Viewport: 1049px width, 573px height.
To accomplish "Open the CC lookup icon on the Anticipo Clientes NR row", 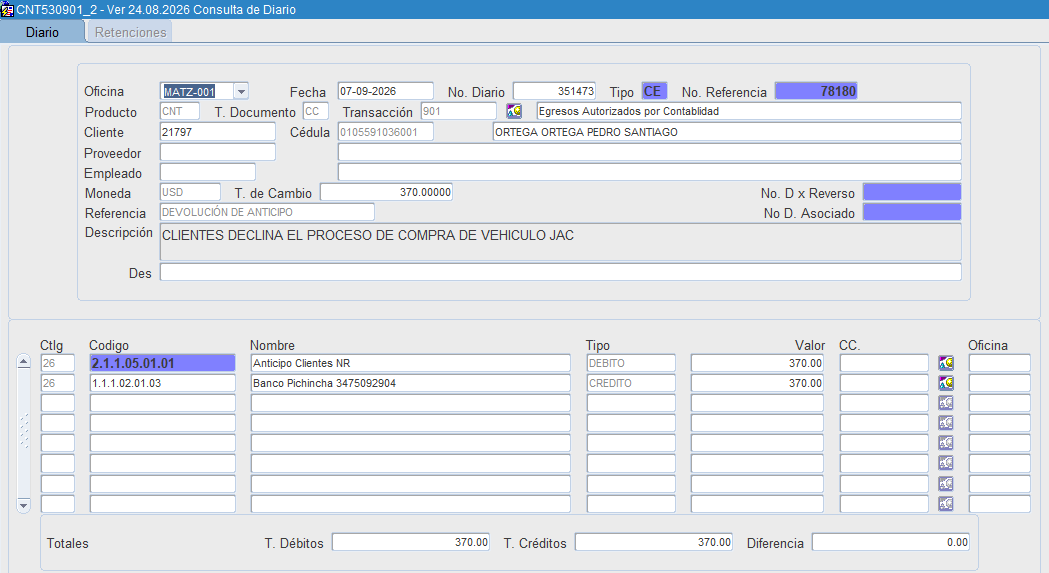I will [946, 363].
